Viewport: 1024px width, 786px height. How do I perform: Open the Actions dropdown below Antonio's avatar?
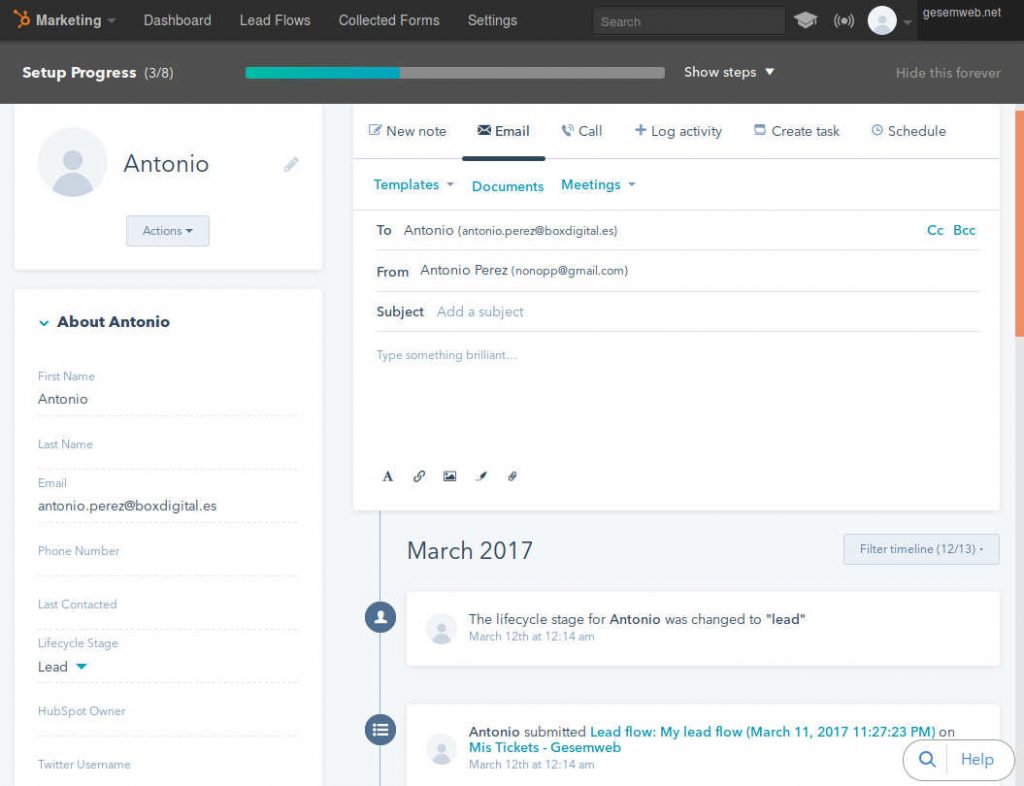click(167, 230)
